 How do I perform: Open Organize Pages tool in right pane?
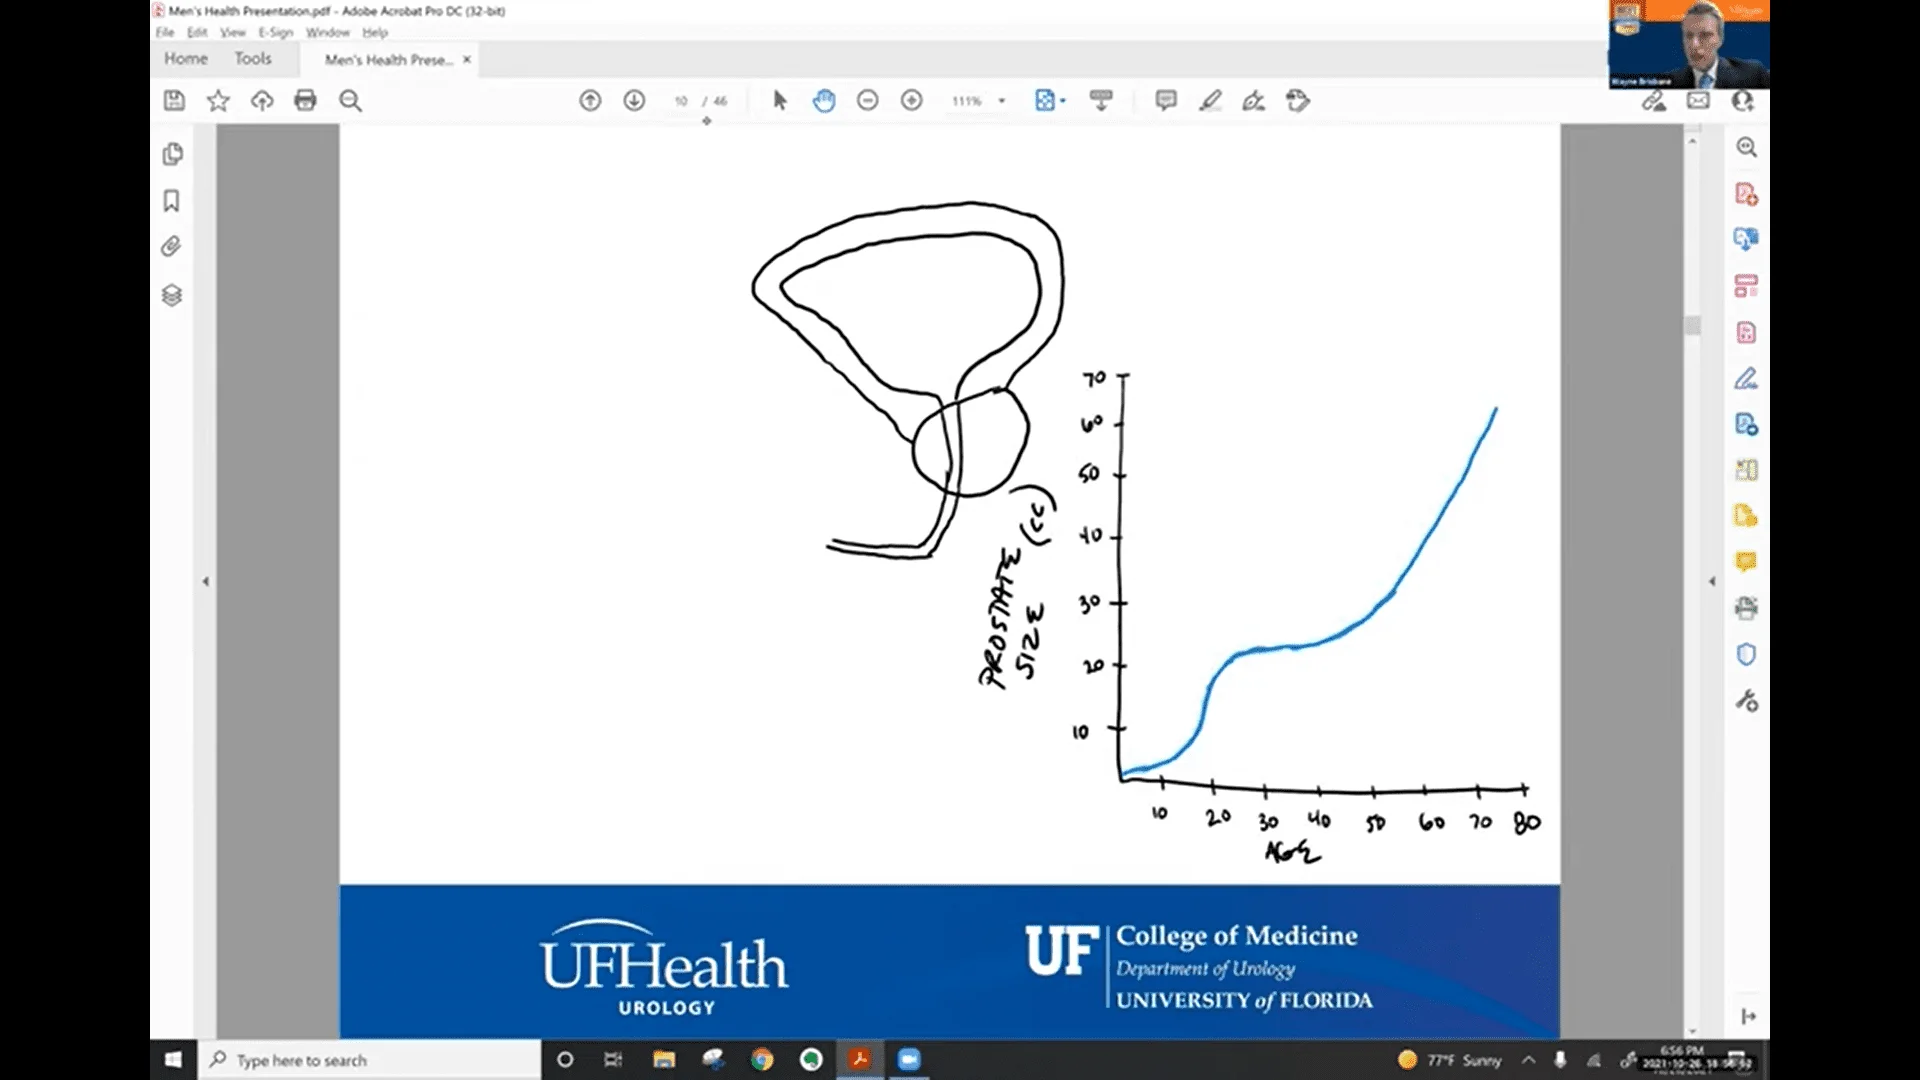[x=1746, y=286]
